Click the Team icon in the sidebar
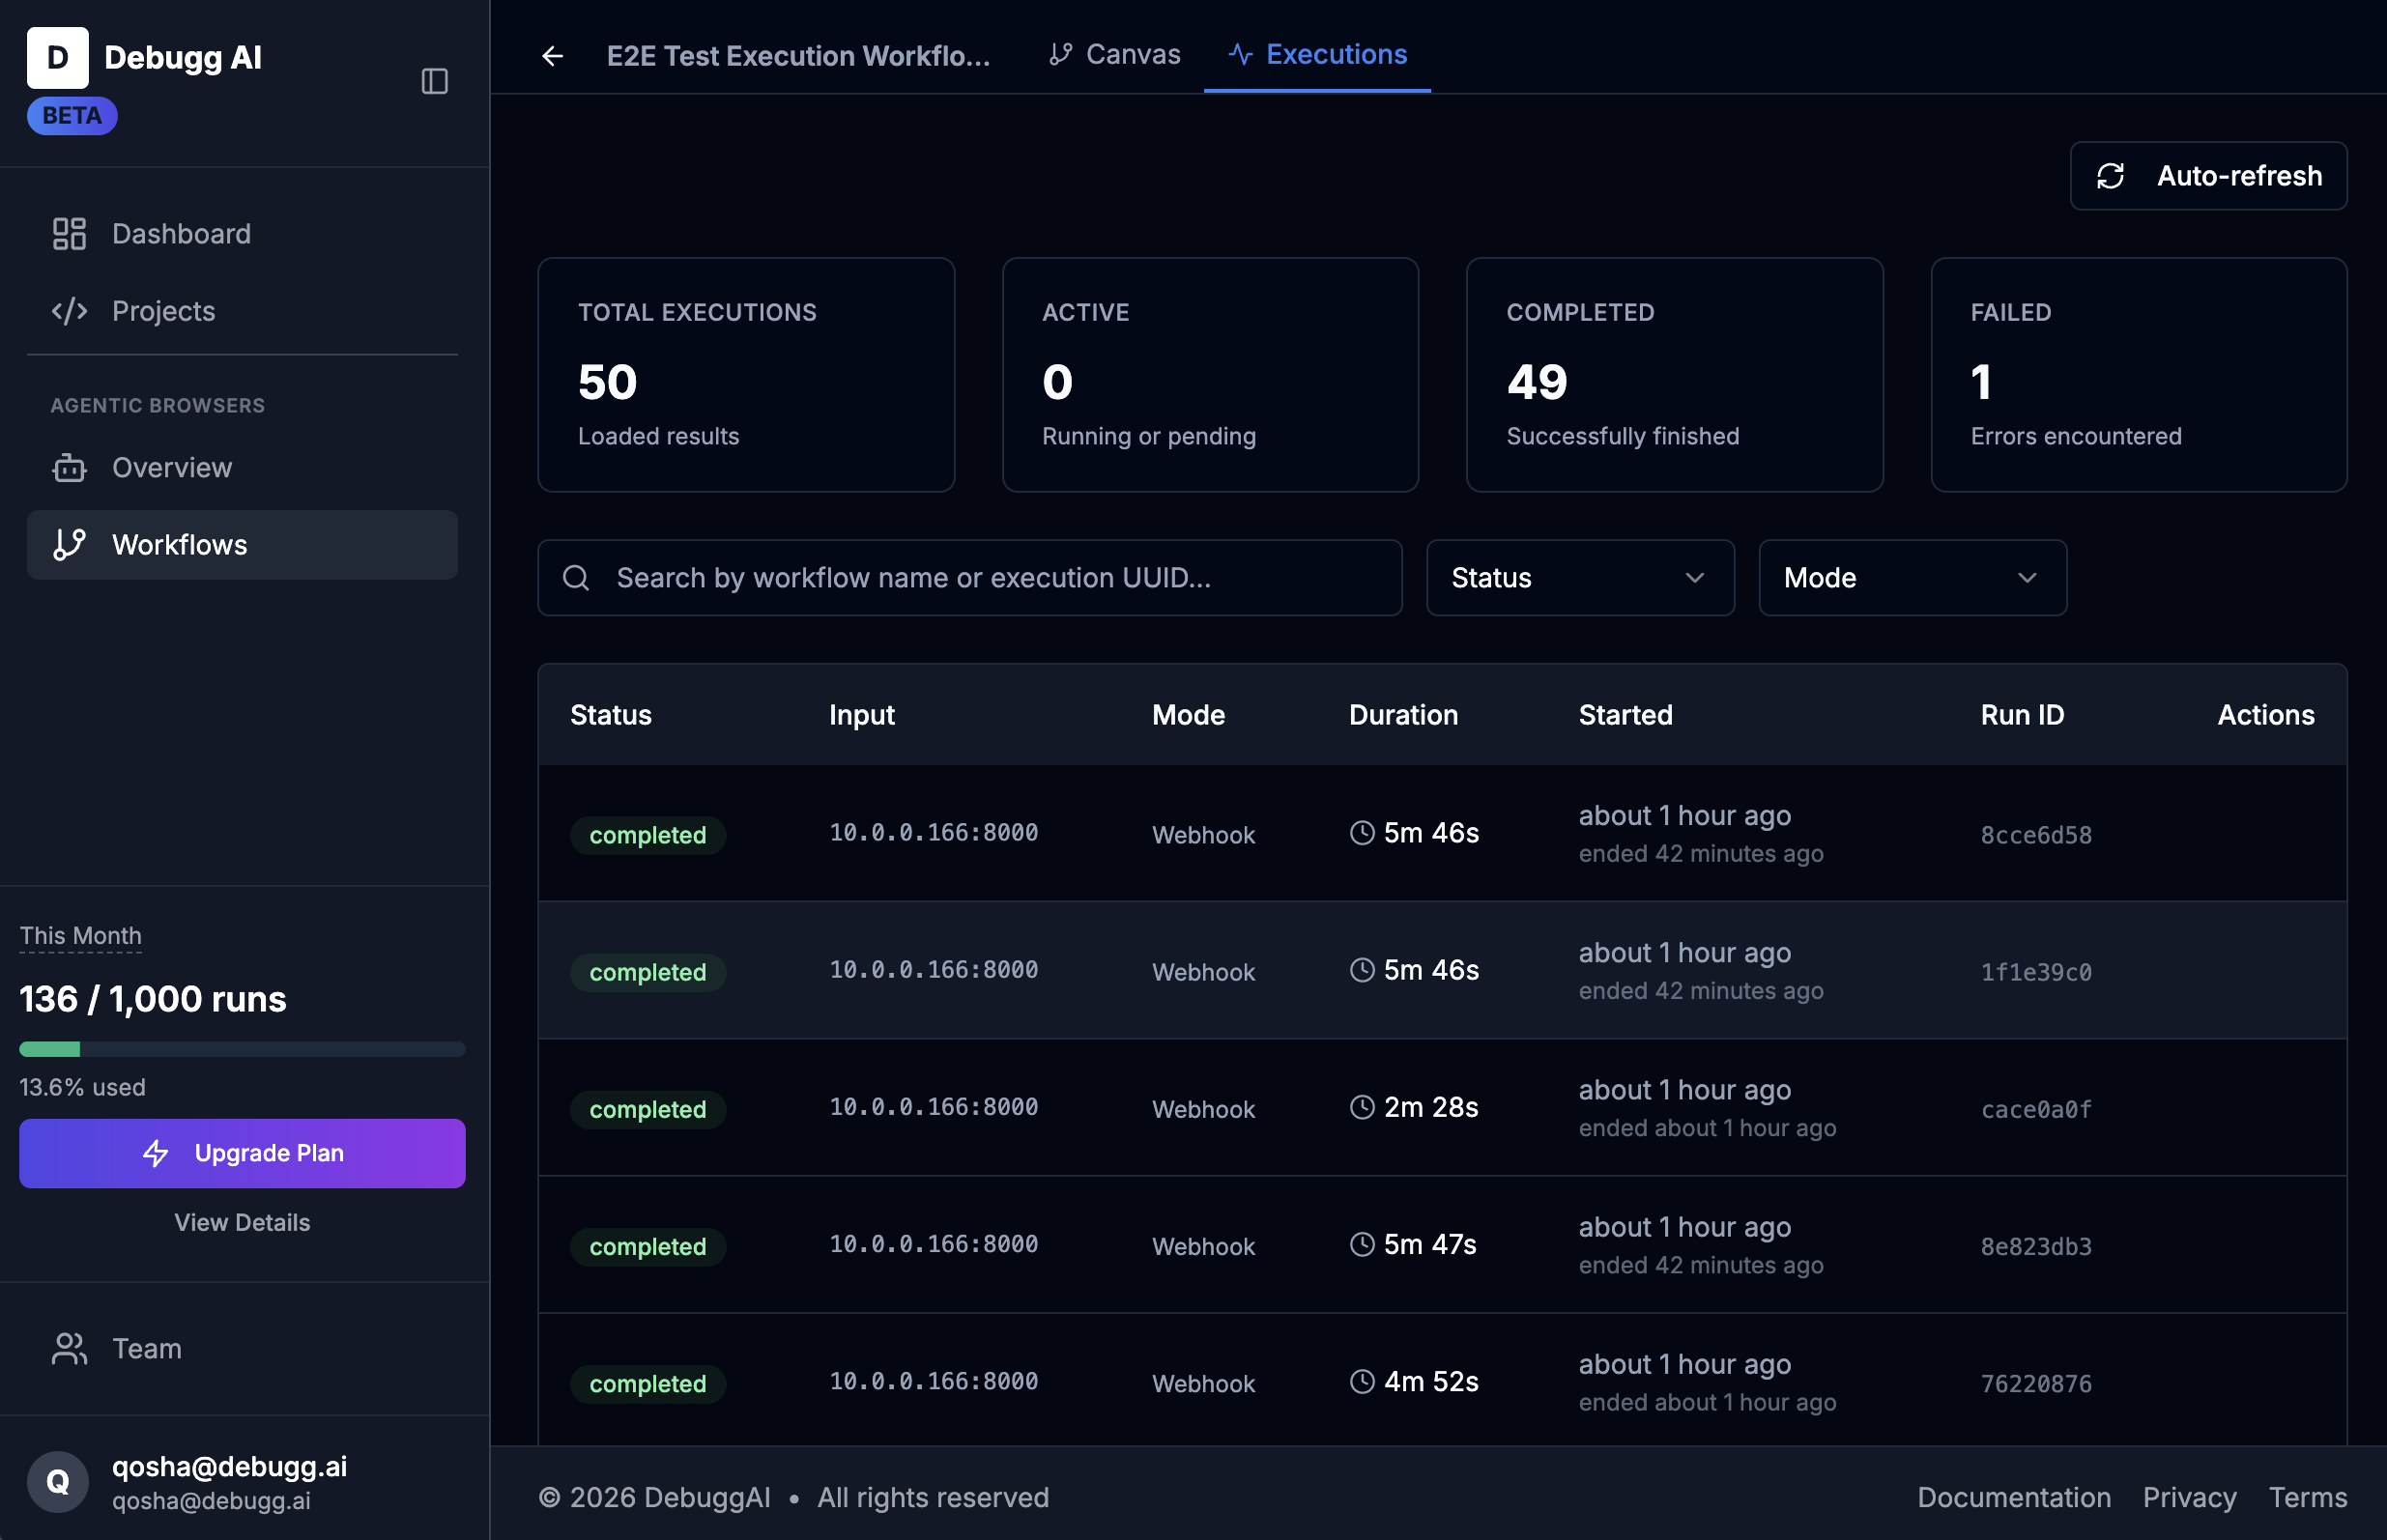The width and height of the screenshot is (2387, 1540). tap(68, 1348)
